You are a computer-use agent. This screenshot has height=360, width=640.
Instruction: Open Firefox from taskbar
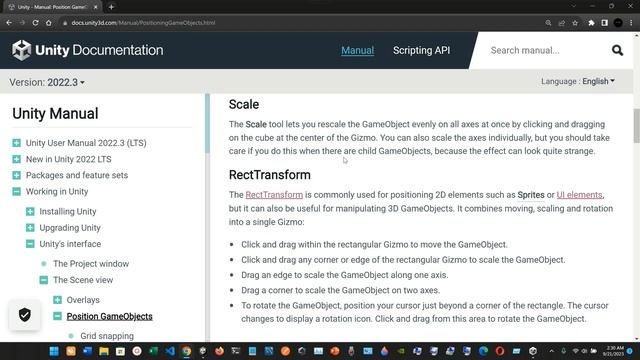(x=219, y=351)
